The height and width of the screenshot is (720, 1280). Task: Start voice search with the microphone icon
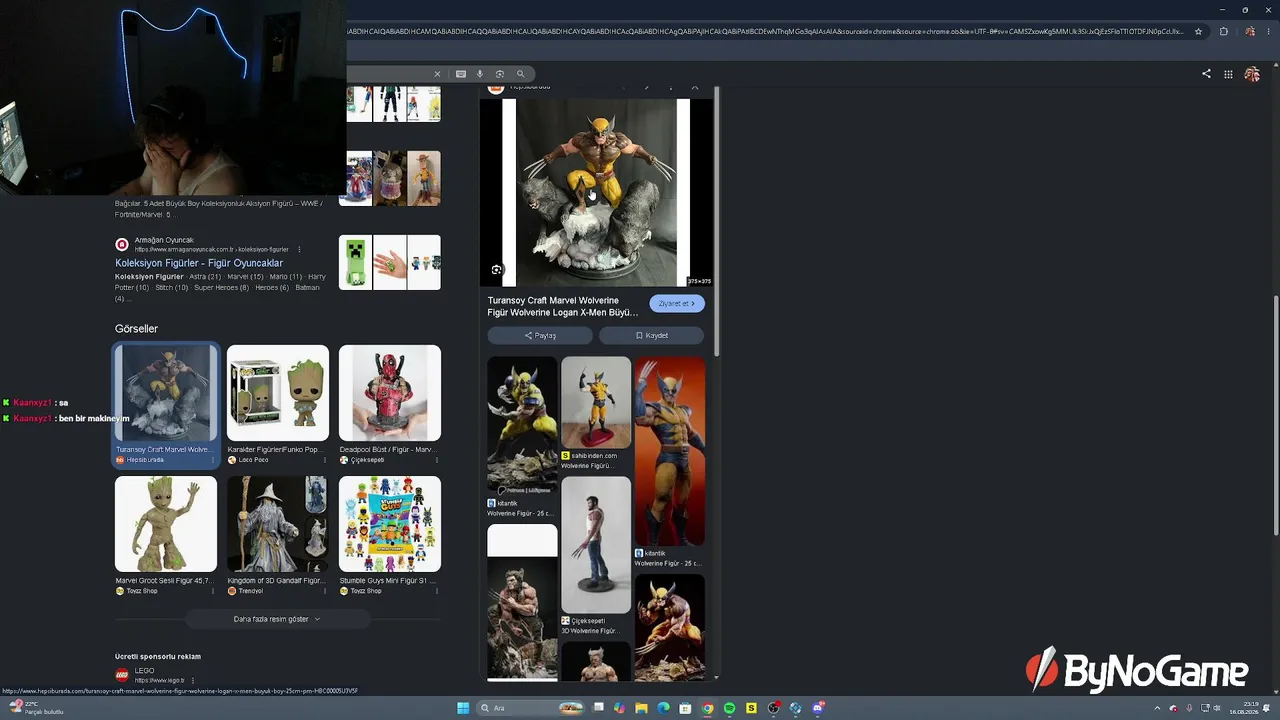[480, 74]
